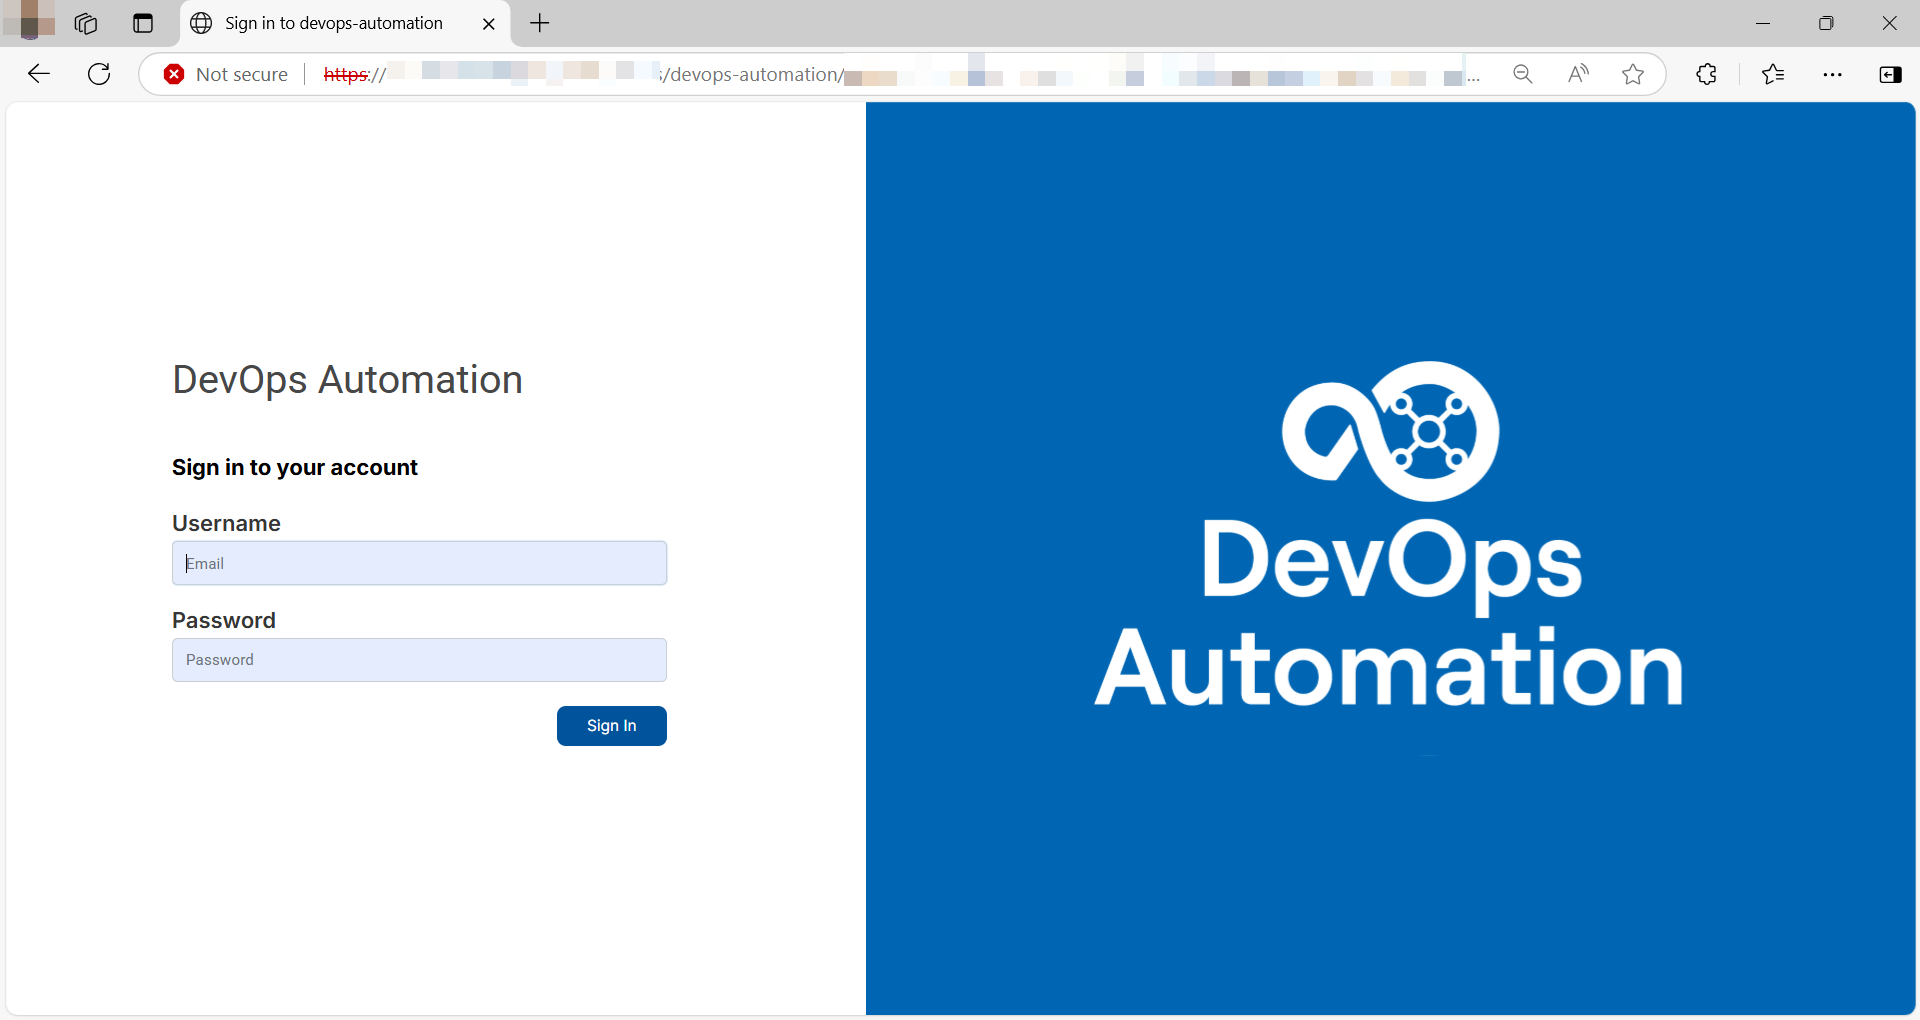
Task: Click the DevOps Automation infinity logo
Action: [1390, 431]
